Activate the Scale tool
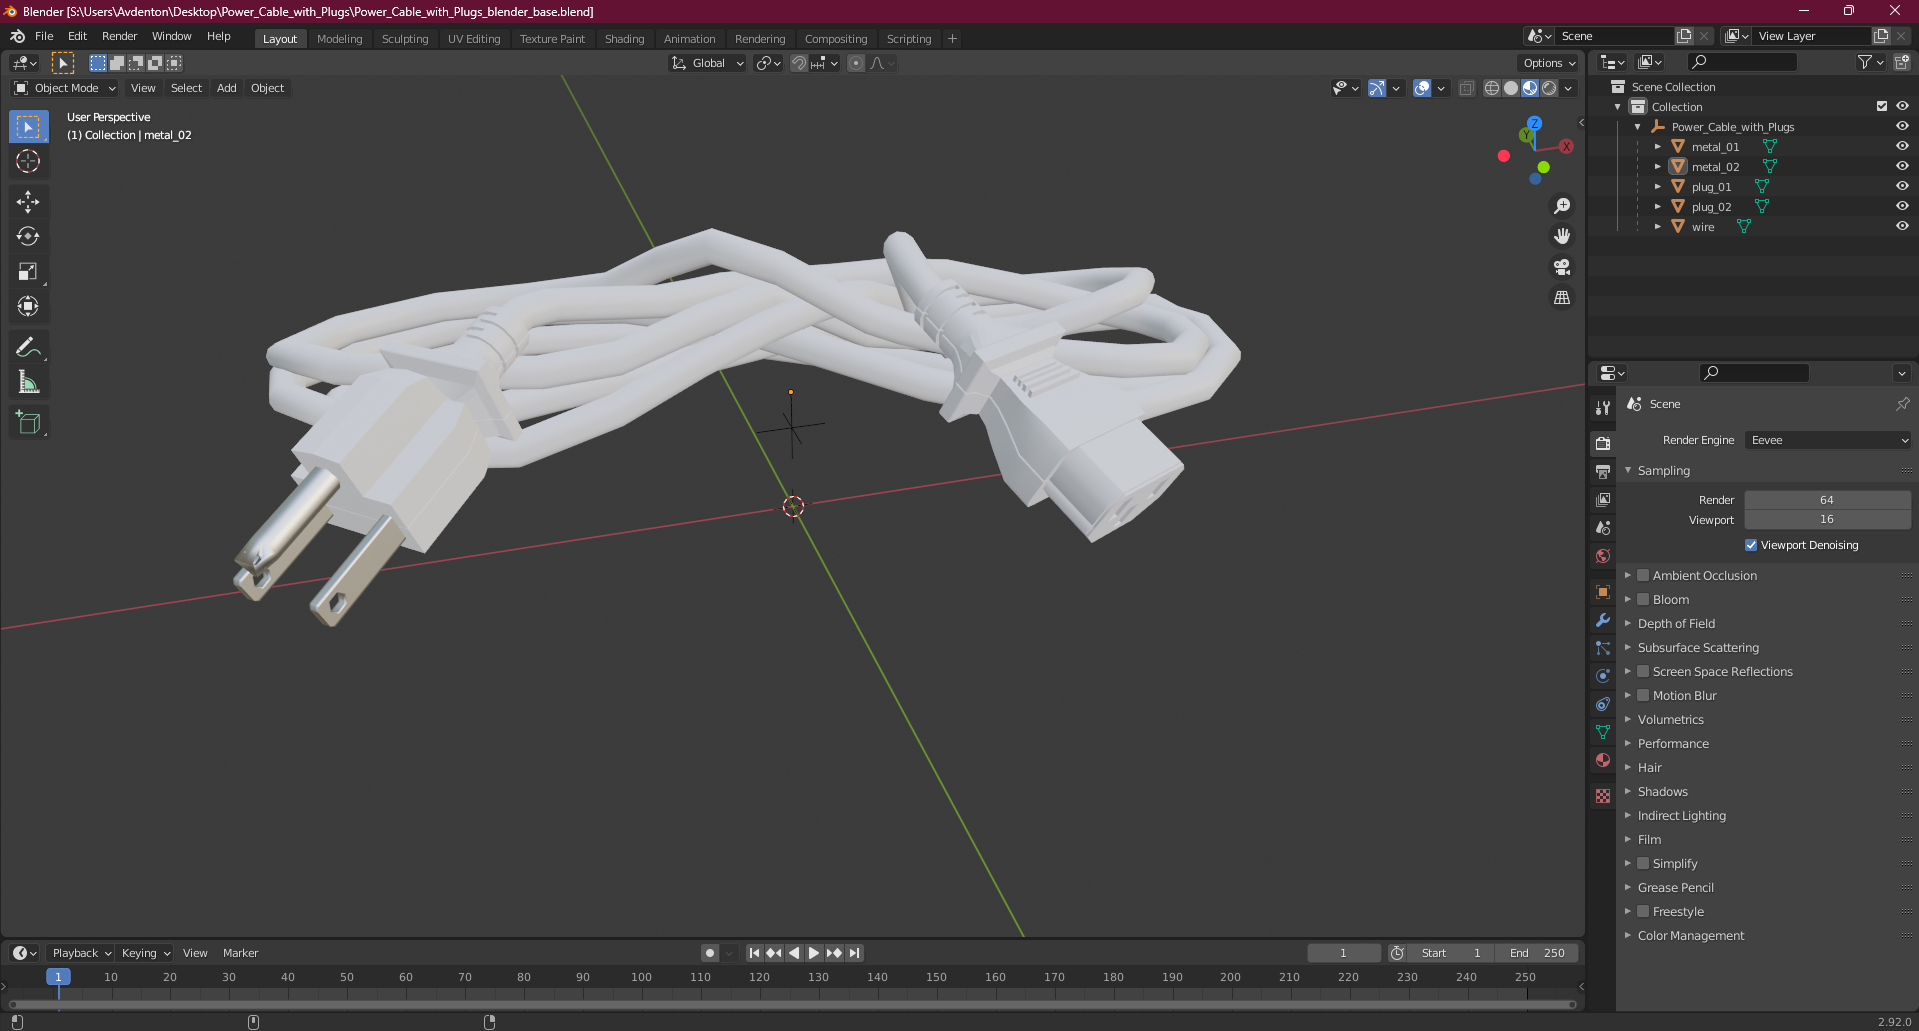This screenshot has height=1031, width=1919. coord(28,272)
